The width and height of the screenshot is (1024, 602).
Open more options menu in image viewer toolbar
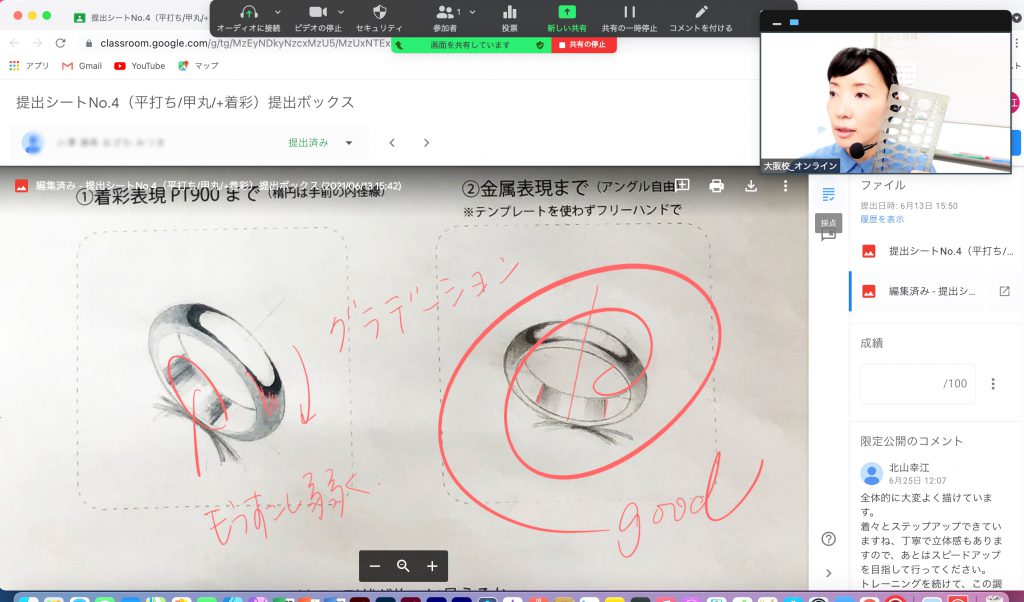[785, 186]
